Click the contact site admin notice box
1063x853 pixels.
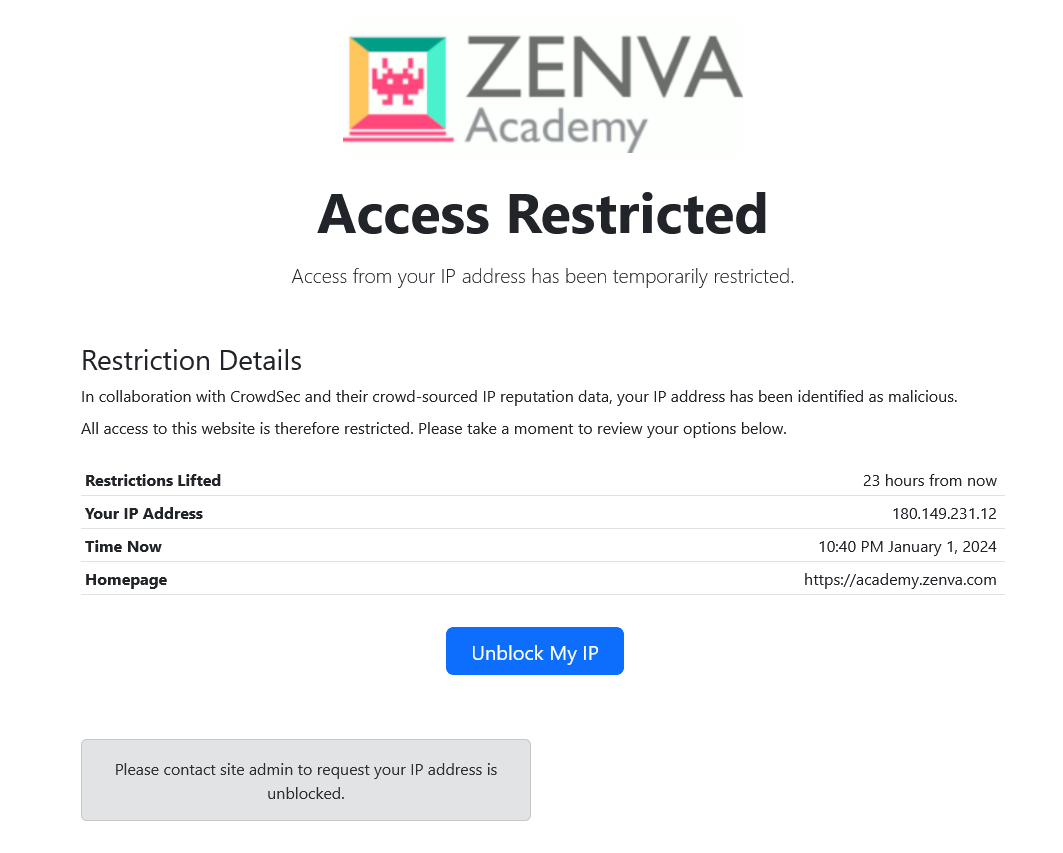coord(306,781)
